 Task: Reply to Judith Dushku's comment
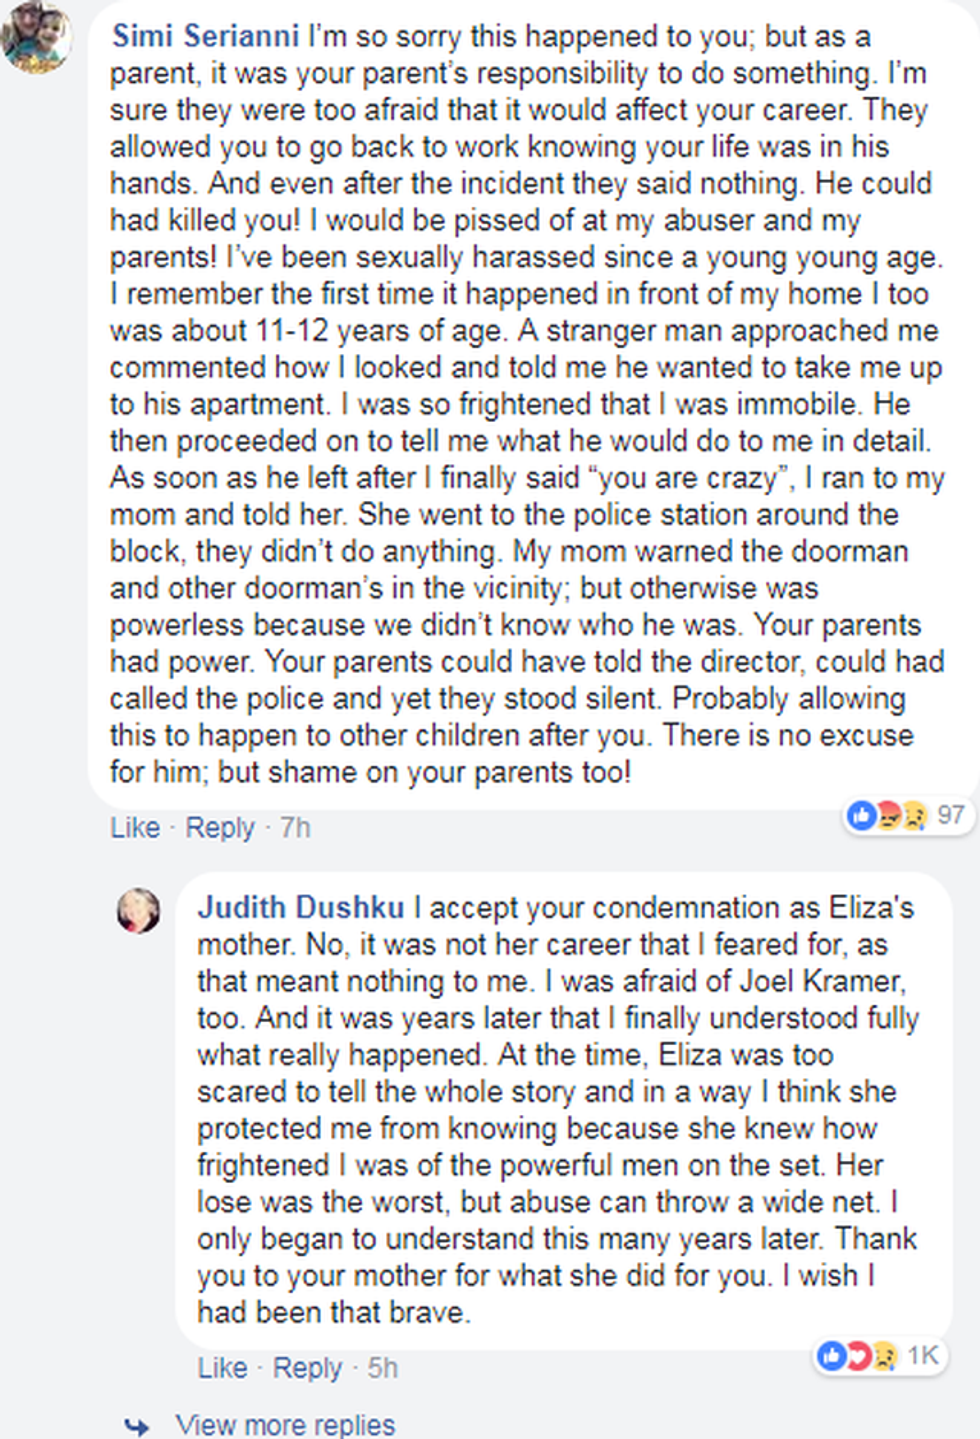[307, 1368]
